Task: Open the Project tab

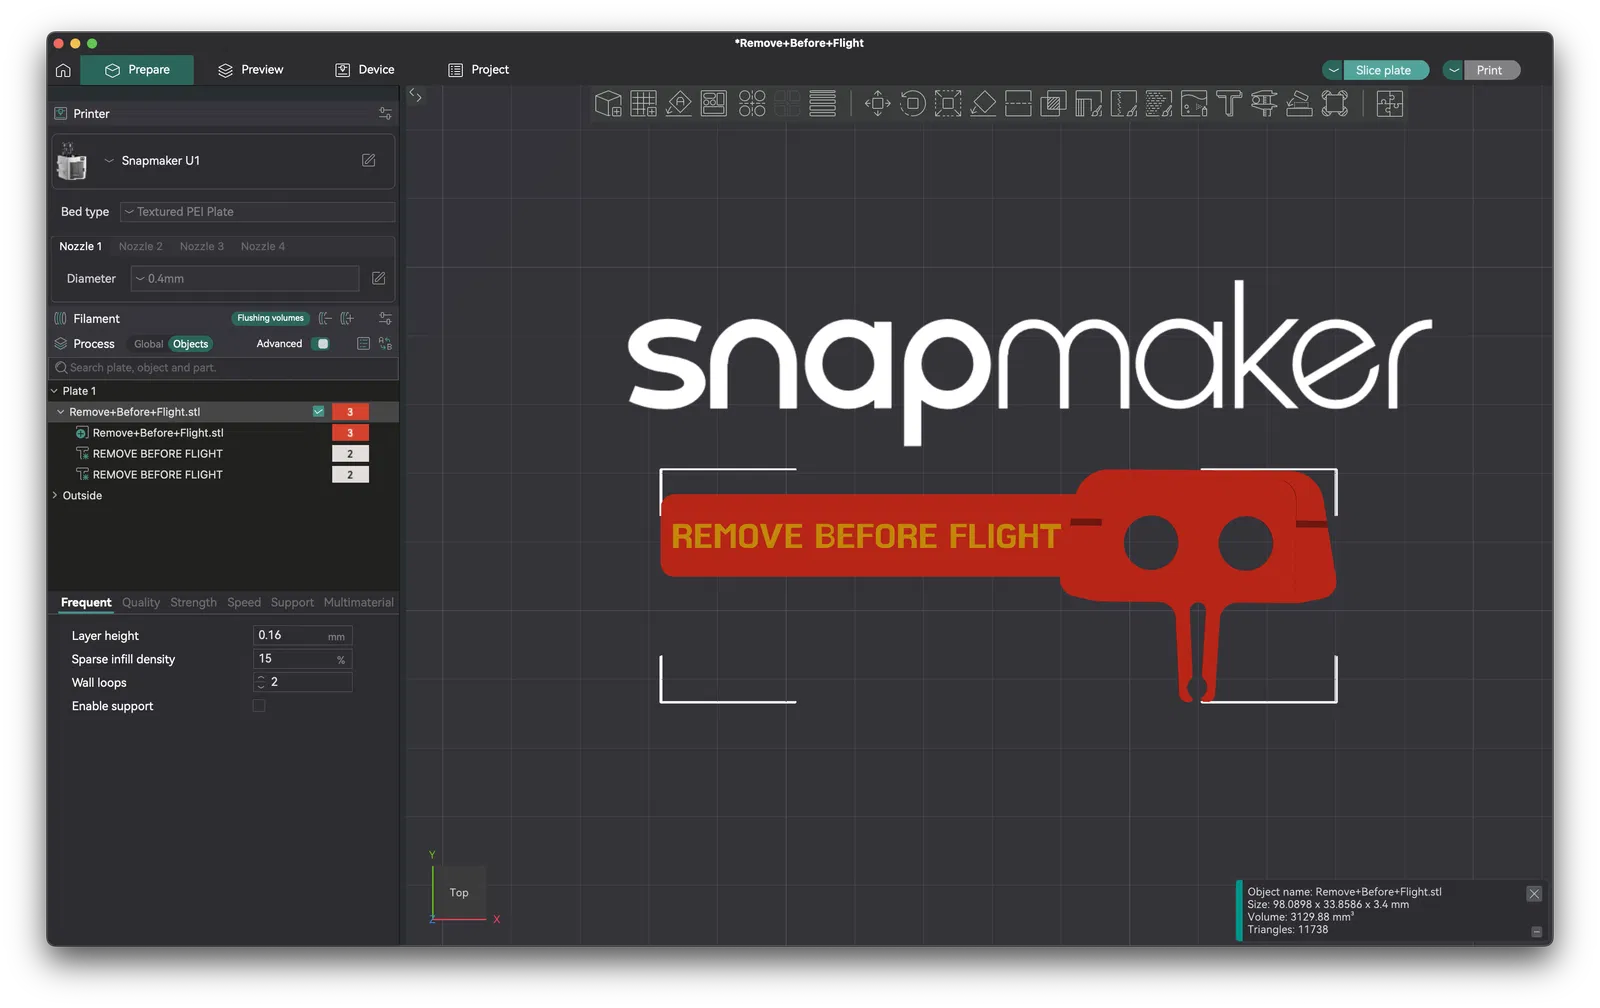Action: (x=479, y=70)
